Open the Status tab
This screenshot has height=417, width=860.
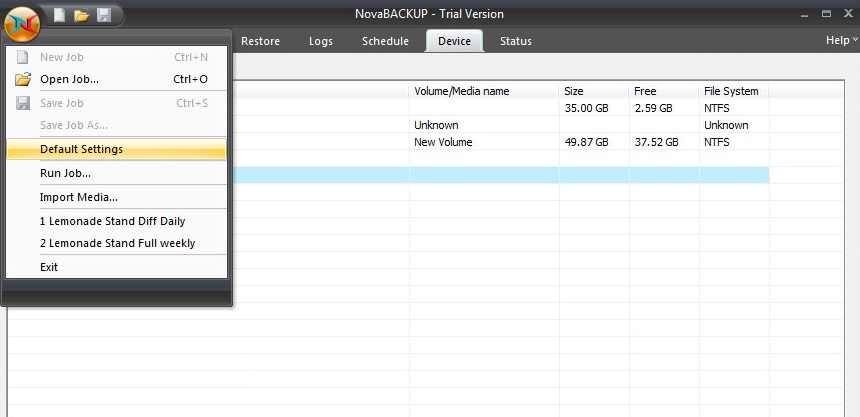(516, 41)
